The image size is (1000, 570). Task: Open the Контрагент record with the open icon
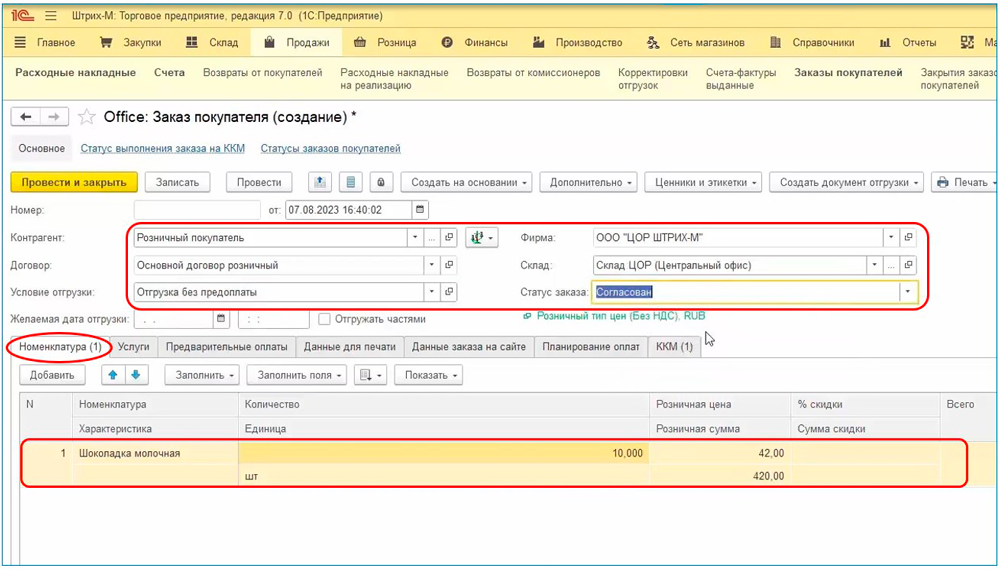pyautogui.click(x=449, y=238)
